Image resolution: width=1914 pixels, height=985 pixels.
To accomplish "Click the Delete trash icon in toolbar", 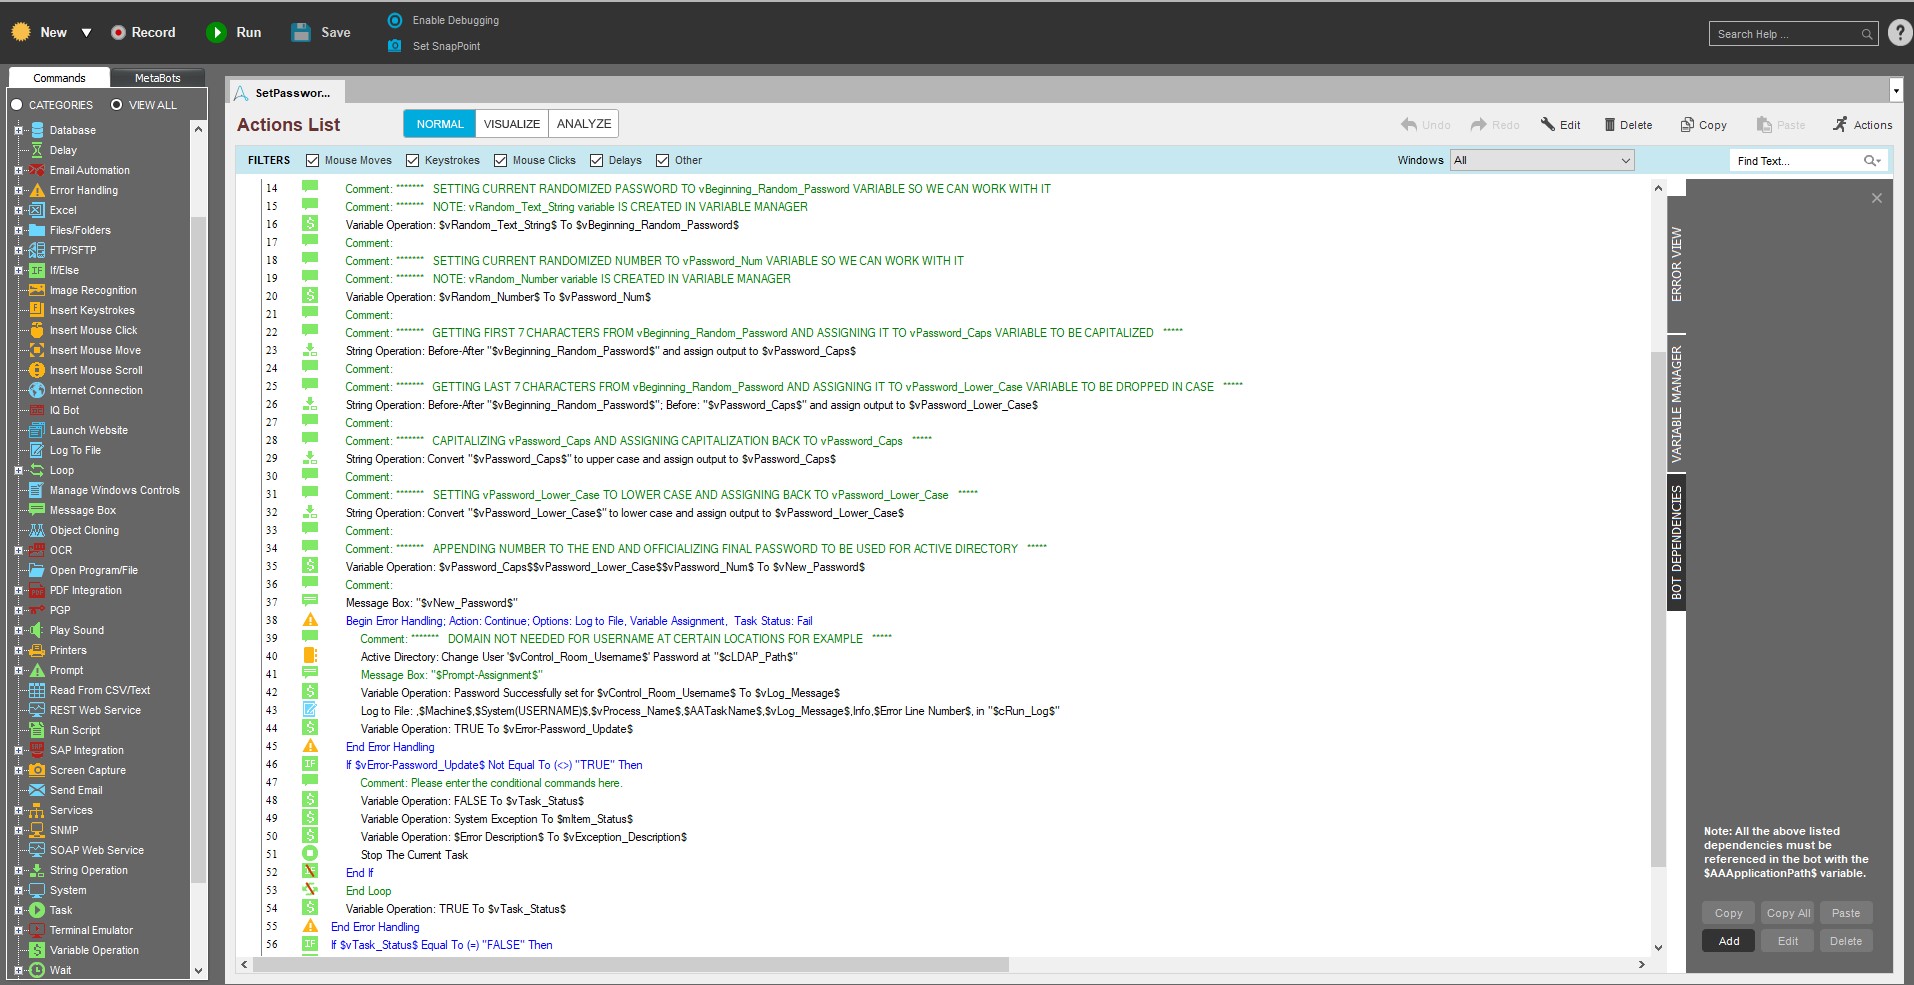I will click(1610, 125).
